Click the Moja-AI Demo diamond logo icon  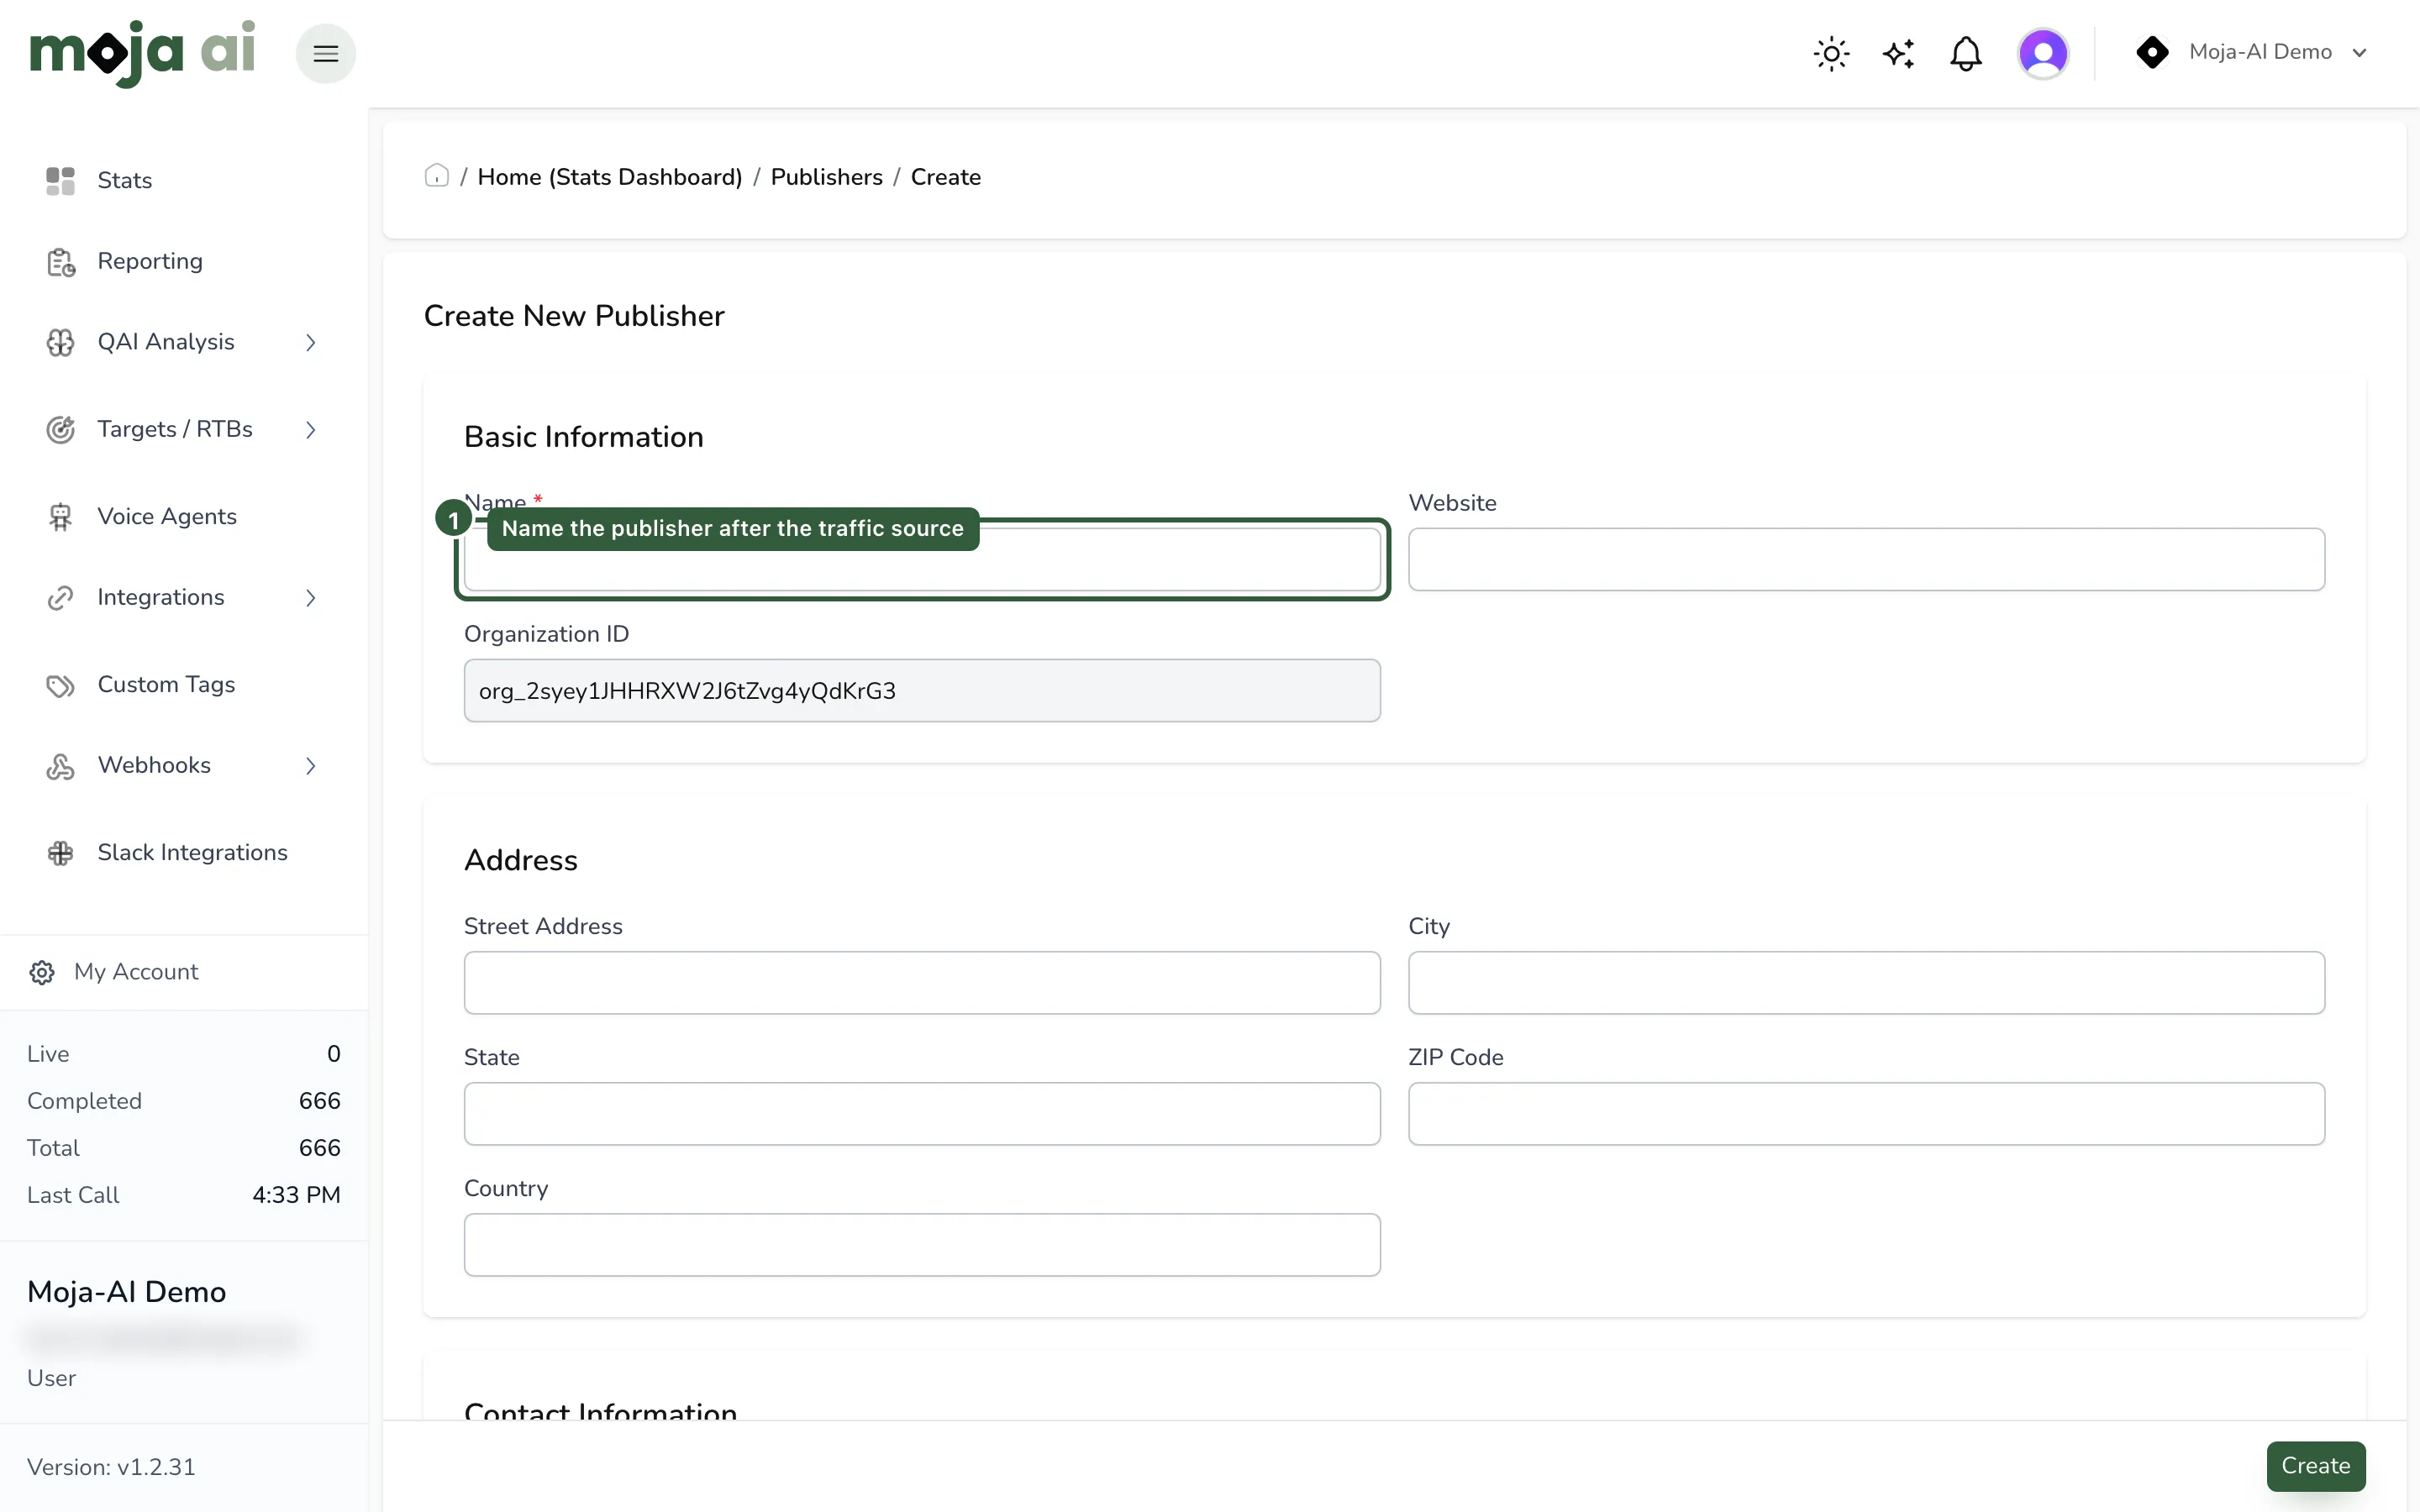tap(2152, 52)
